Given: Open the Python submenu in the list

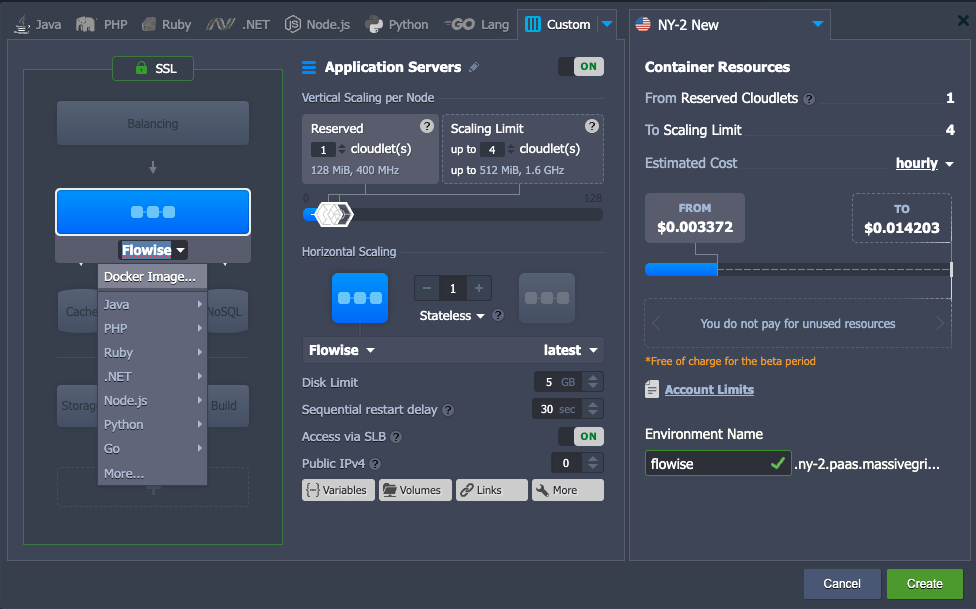Looking at the screenshot, I should 152,425.
